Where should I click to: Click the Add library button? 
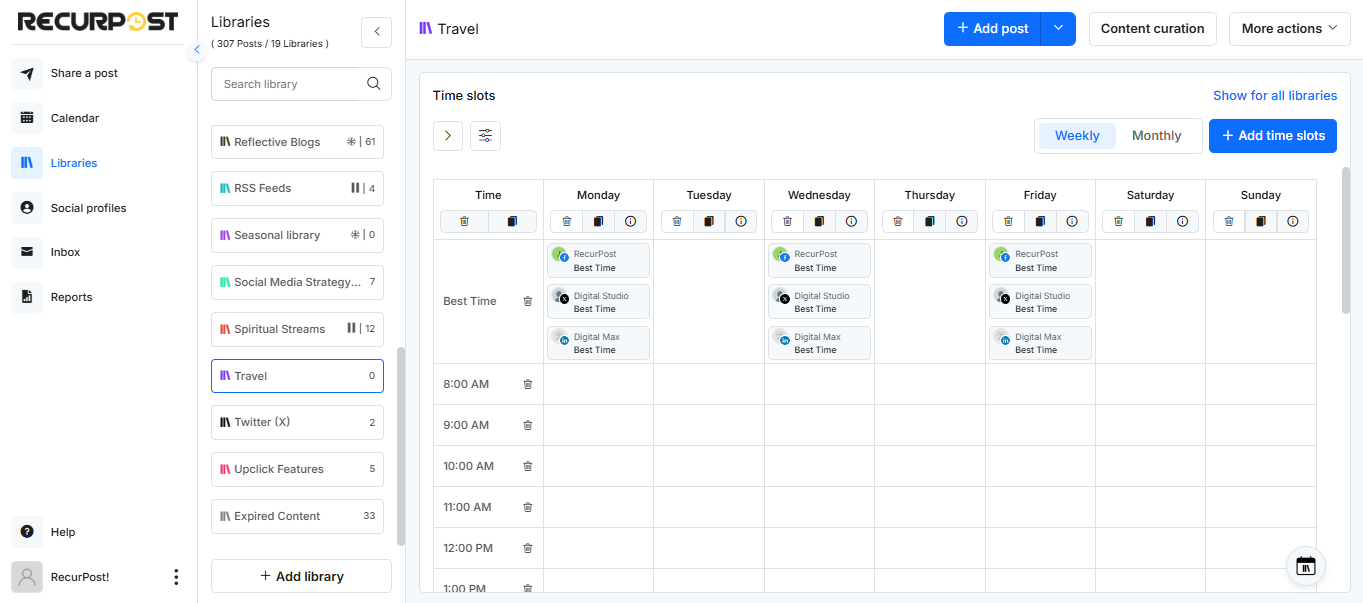click(301, 576)
